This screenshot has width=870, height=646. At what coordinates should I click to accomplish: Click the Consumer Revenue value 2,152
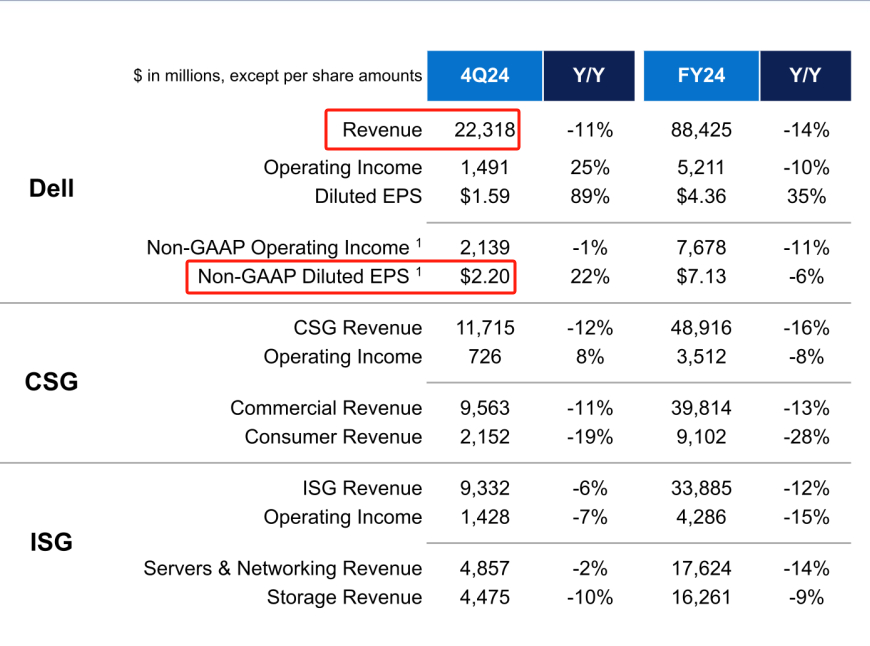[x=484, y=437]
